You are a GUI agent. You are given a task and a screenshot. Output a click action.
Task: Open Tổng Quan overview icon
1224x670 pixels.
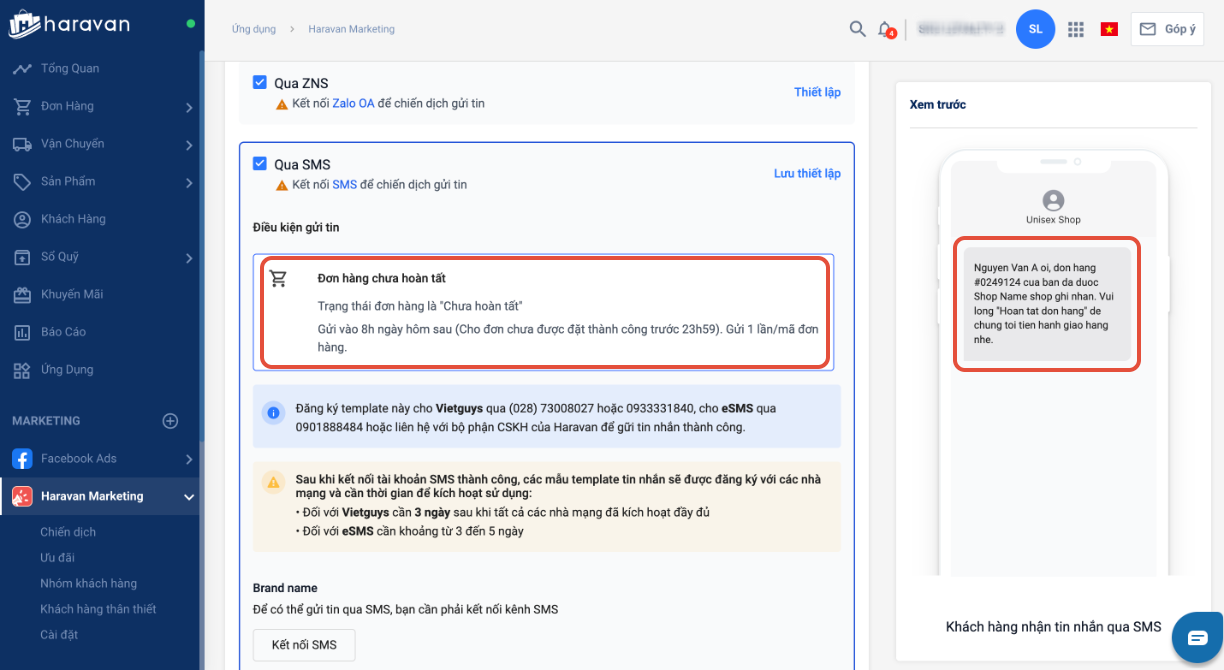click(x=22, y=69)
